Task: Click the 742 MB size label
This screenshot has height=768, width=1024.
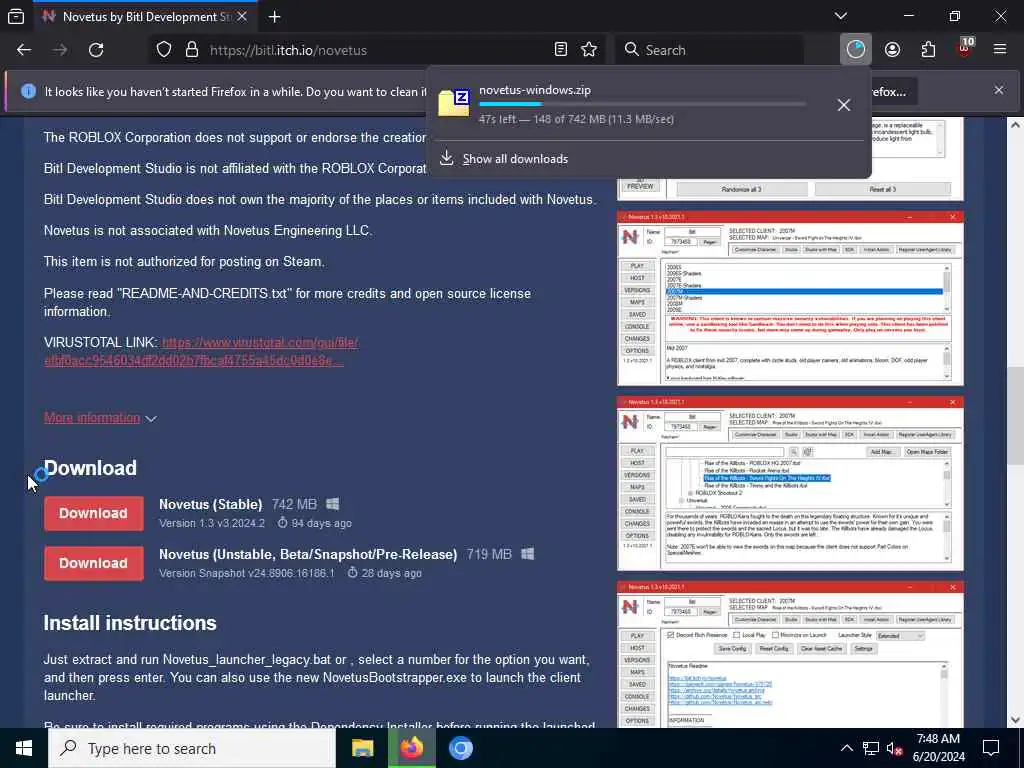Action: pyautogui.click(x=294, y=505)
